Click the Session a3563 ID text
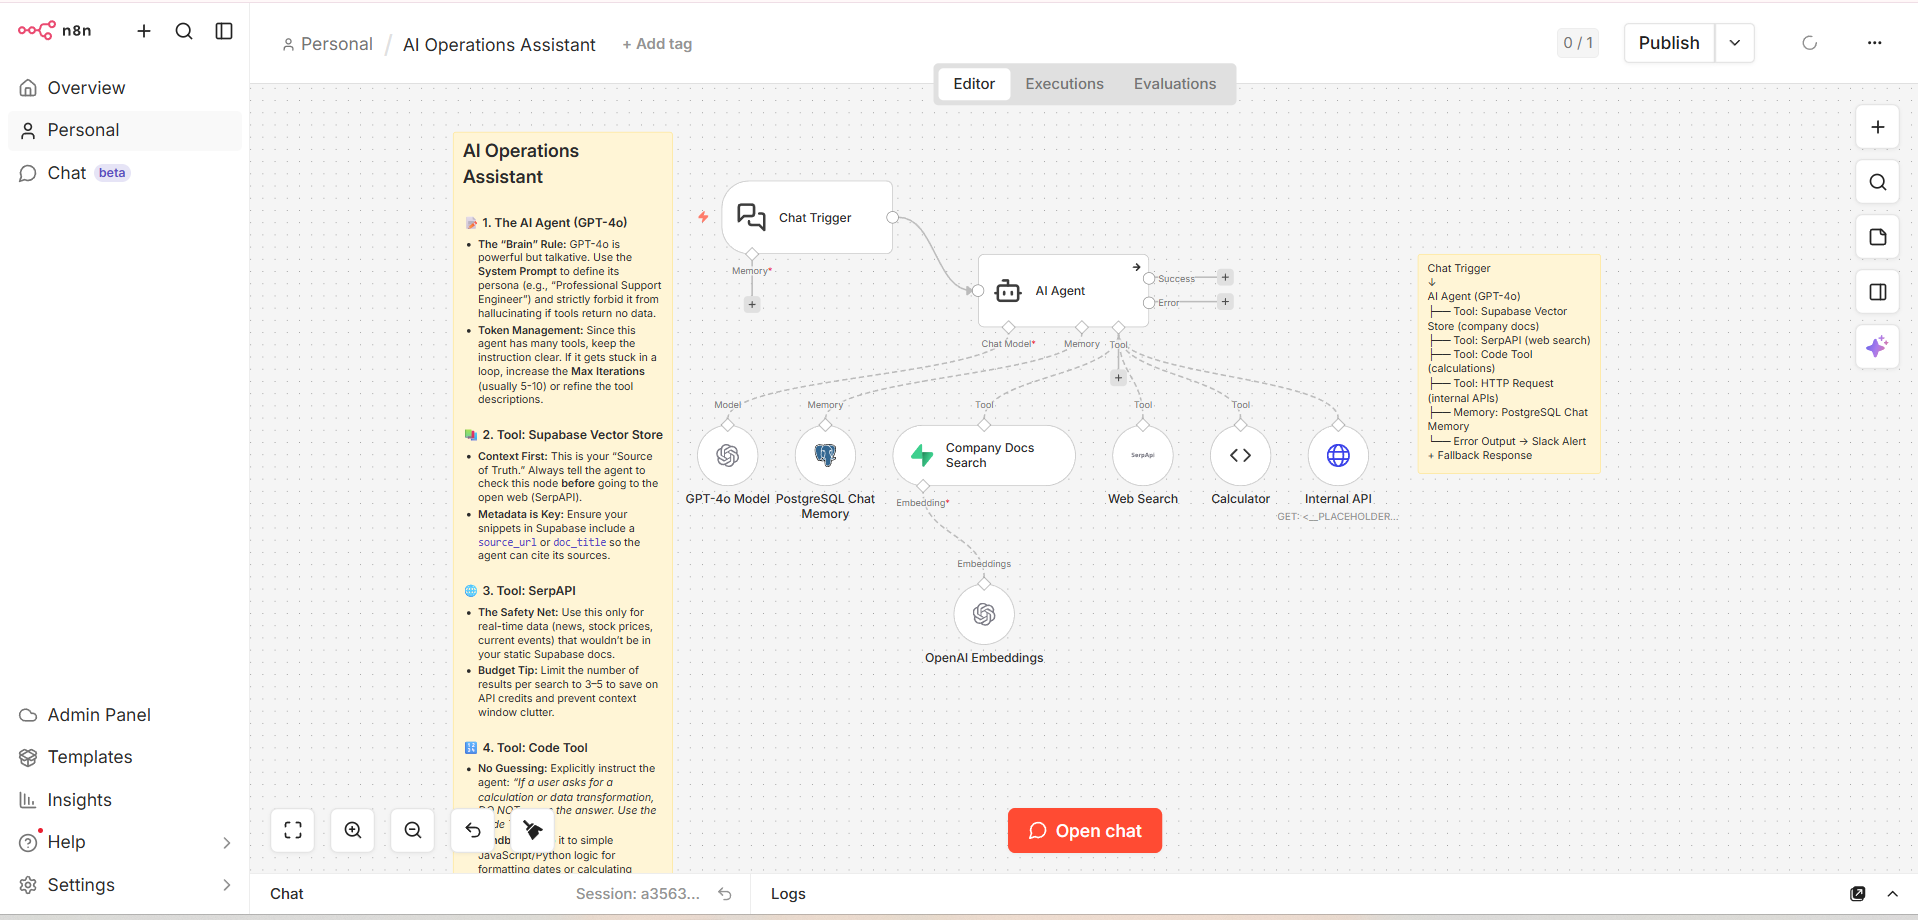1918x920 pixels. point(637,894)
